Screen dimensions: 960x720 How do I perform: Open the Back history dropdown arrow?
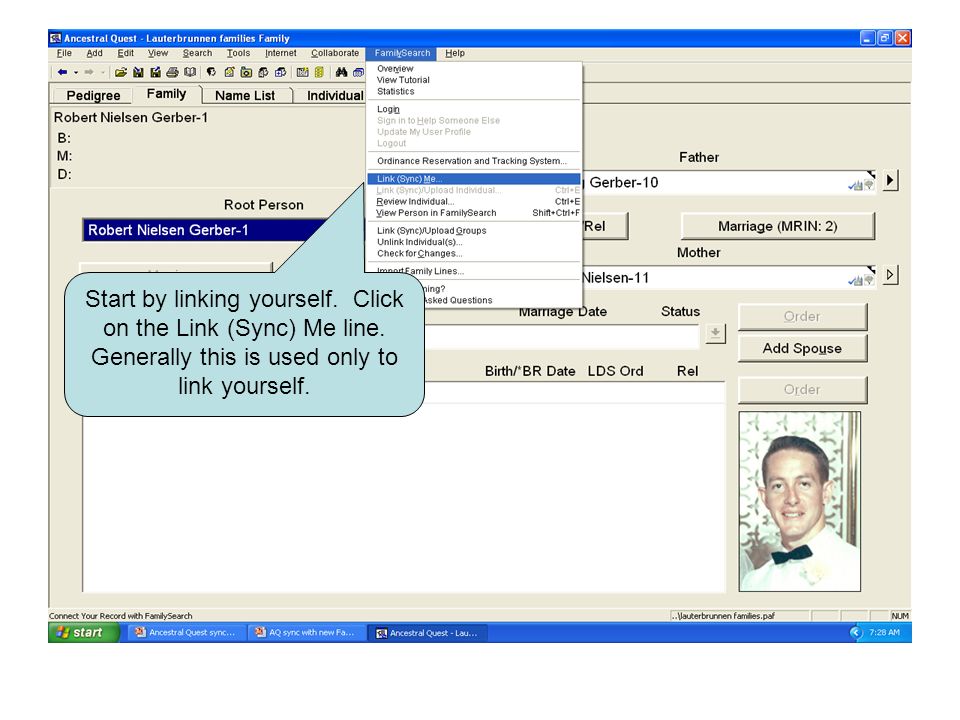[76, 72]
